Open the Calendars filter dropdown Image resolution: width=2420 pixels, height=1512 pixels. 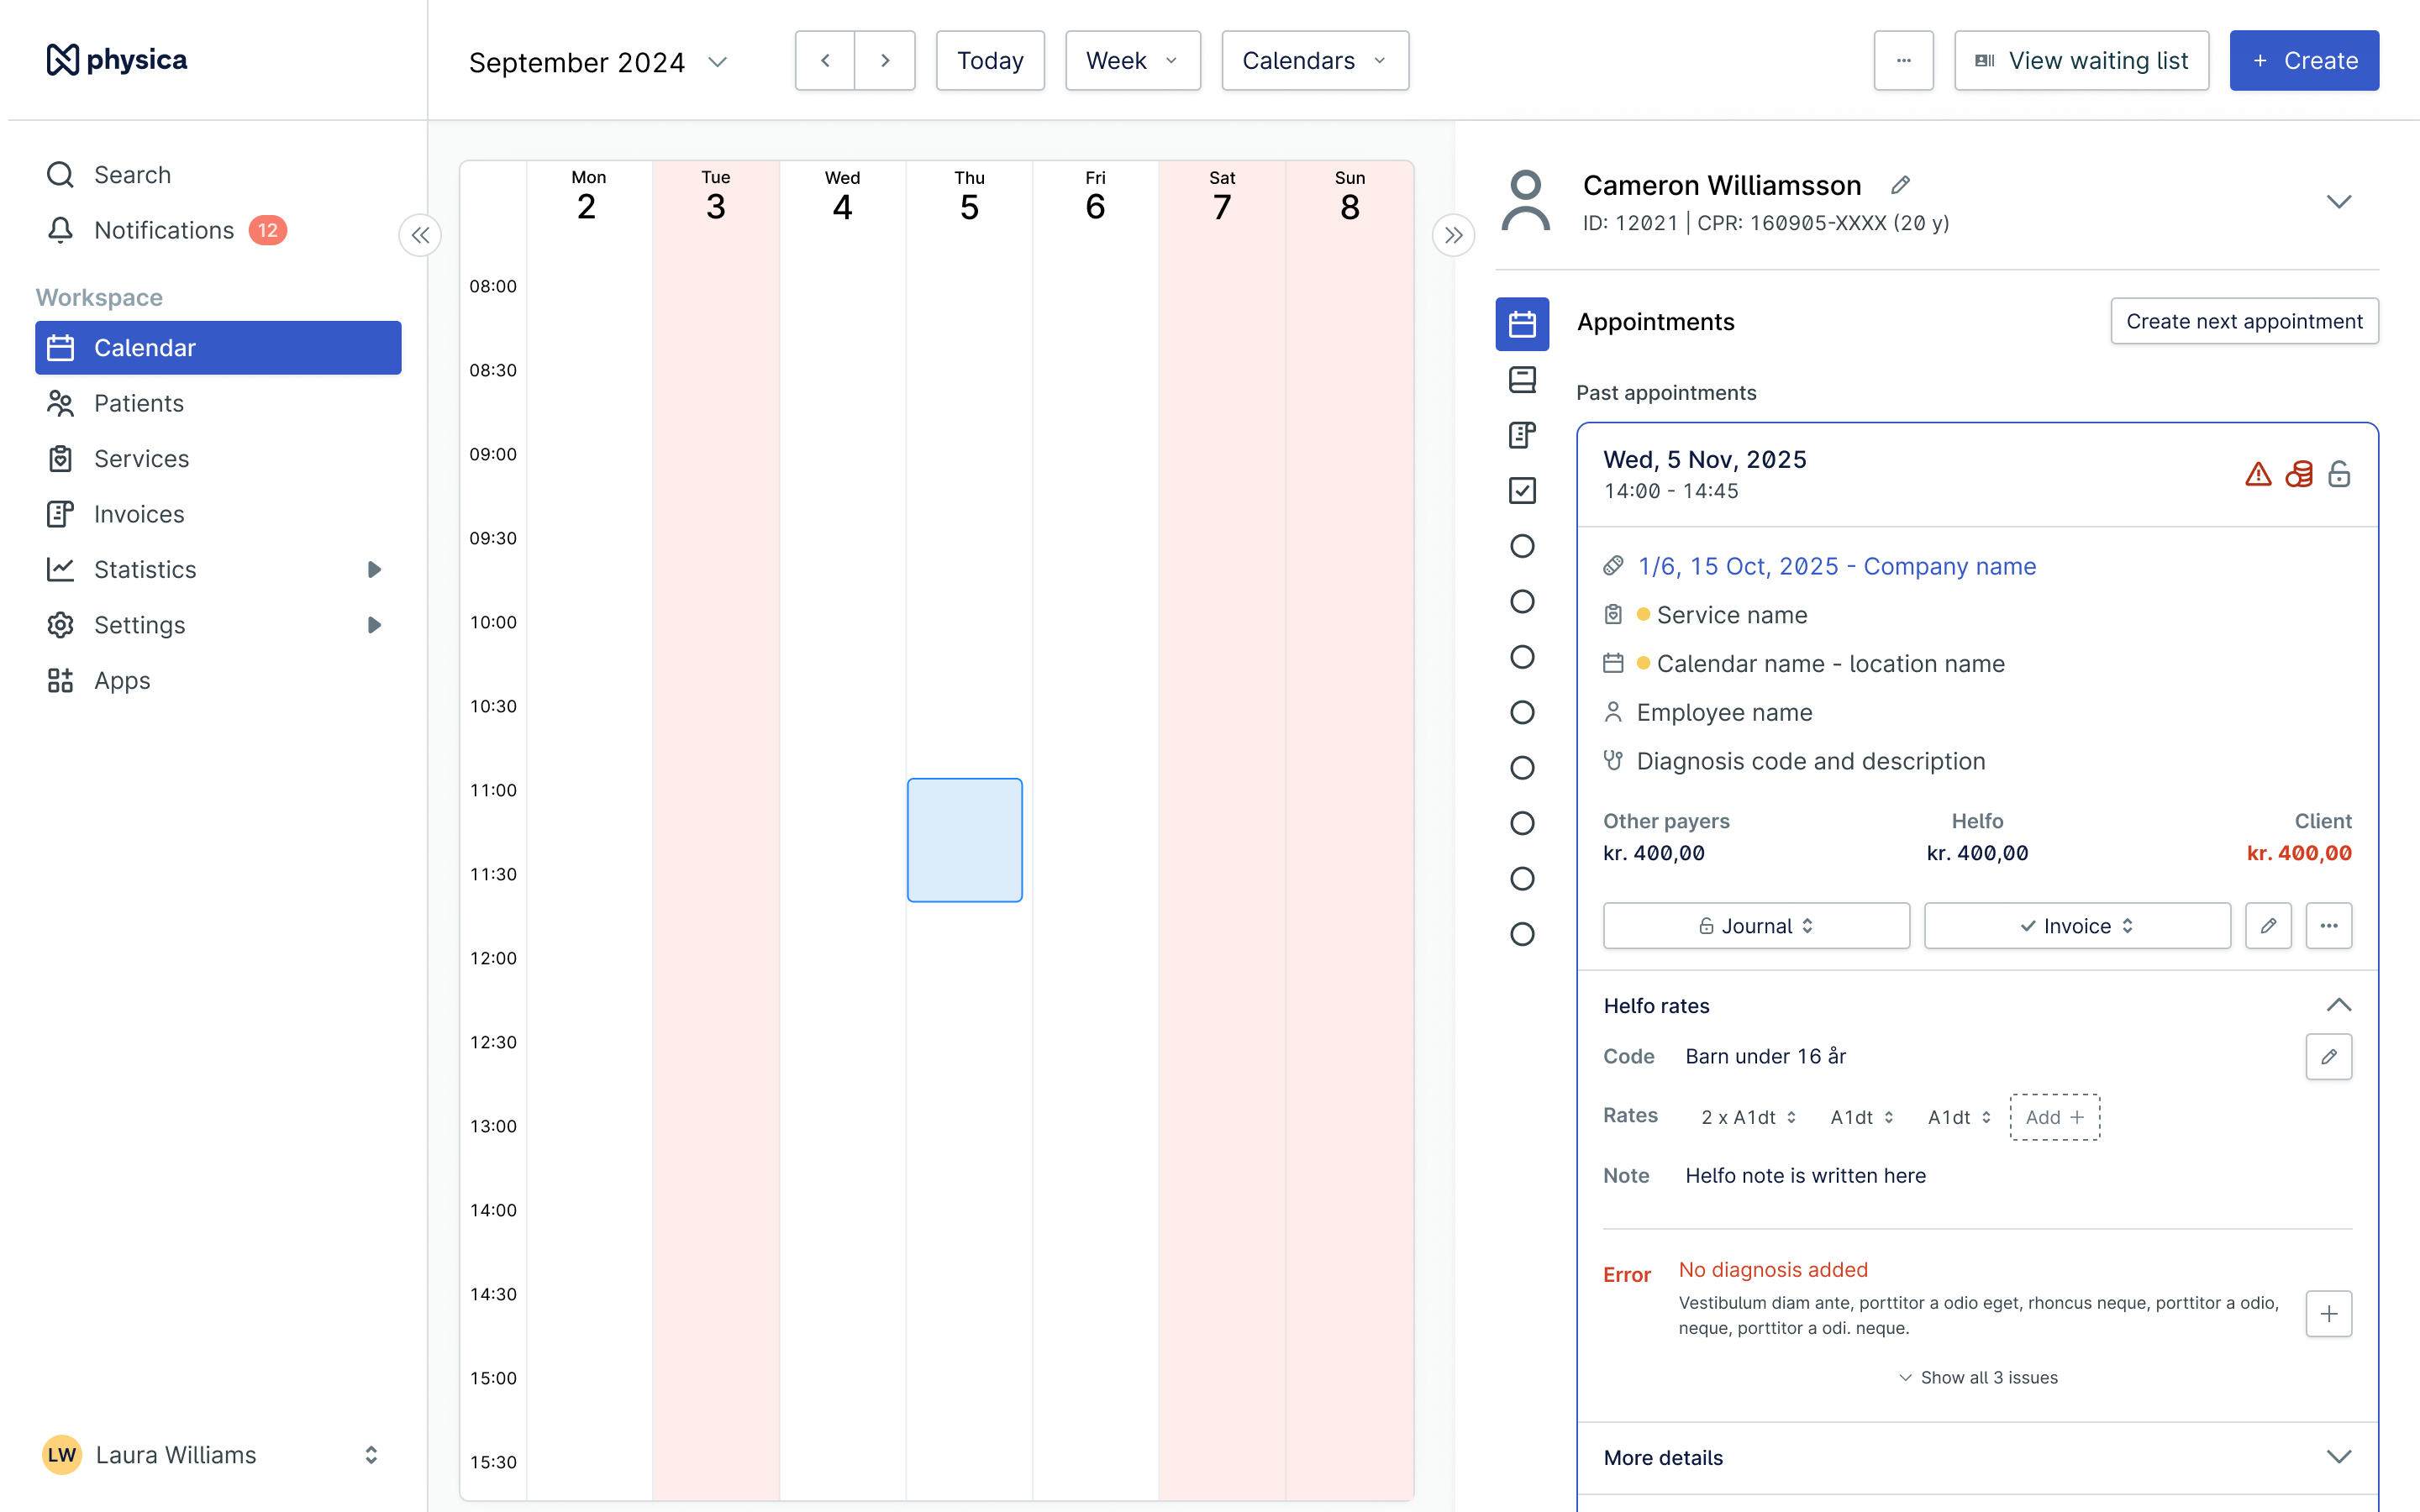(x=1315, y=60)
